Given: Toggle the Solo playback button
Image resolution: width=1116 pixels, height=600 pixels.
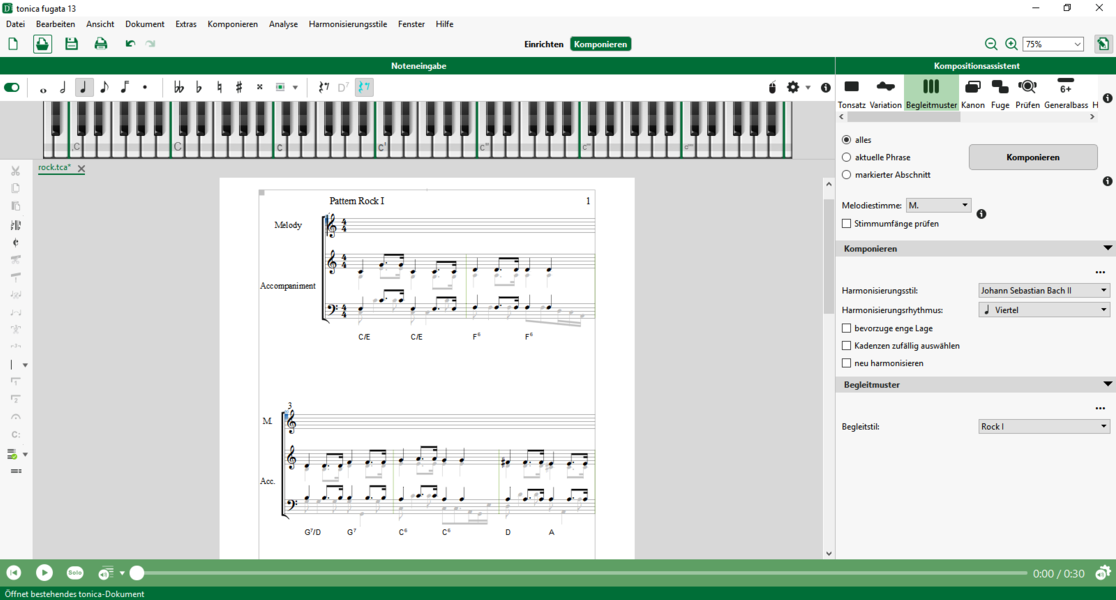Looking at the screenshot, I should (75, 573).
